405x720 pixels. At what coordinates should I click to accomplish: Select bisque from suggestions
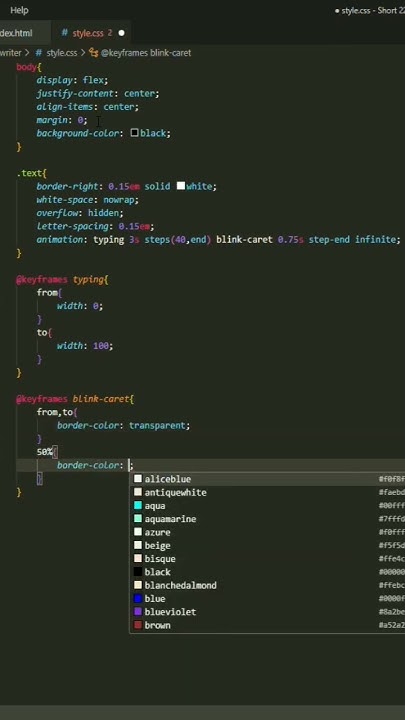click(267, 559)
